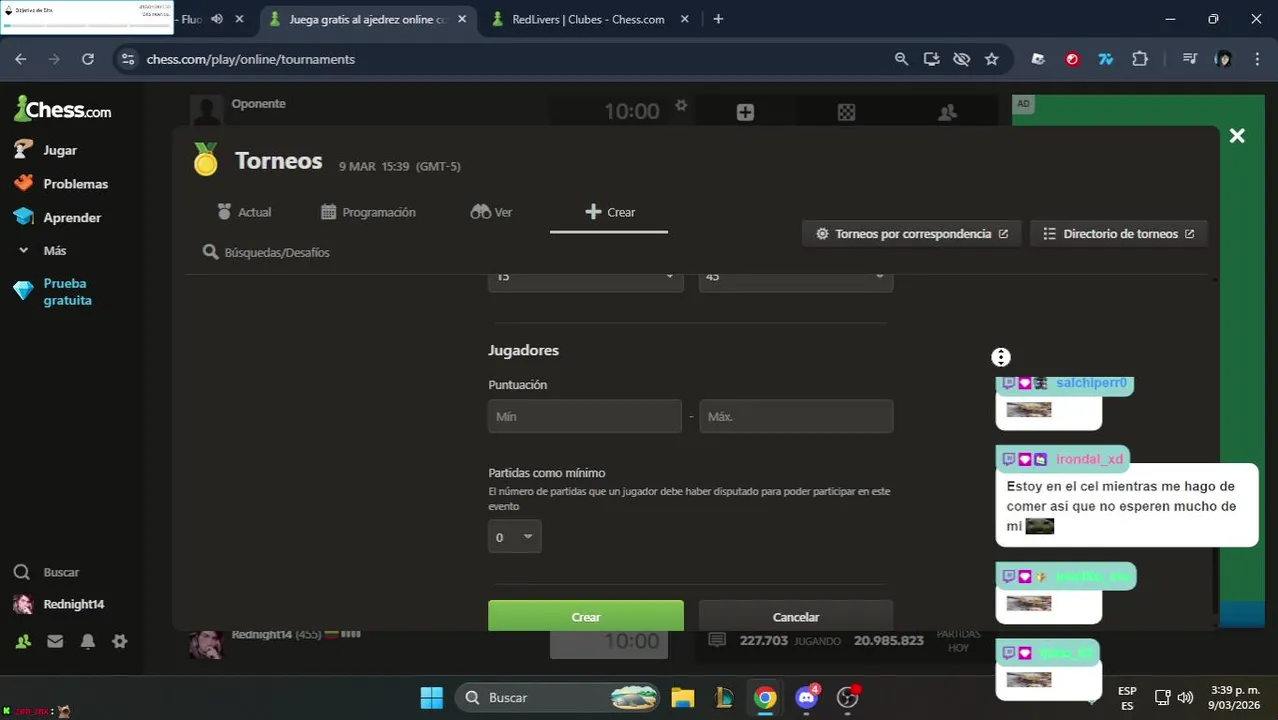Open the volume control in system tray
Viewport: 1278px width, 720px height.
(x=1185, y=697)
